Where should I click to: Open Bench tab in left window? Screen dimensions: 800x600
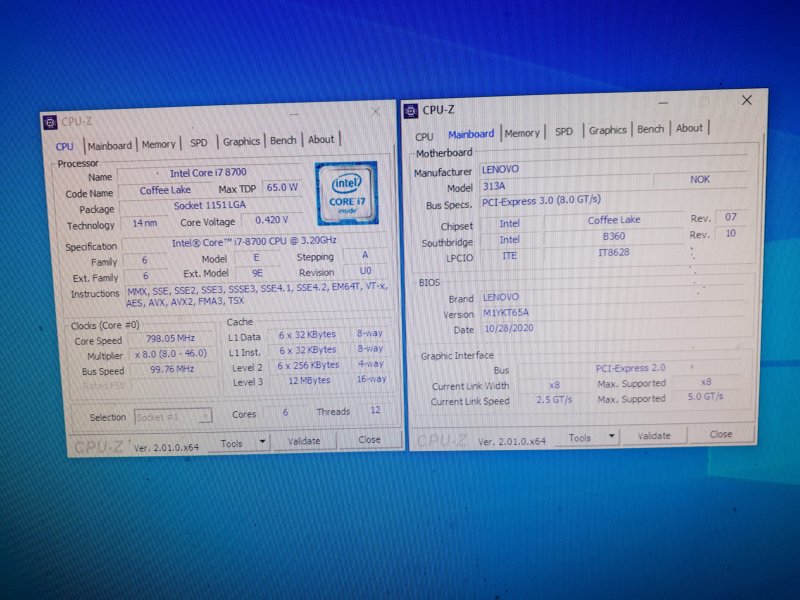283,140
